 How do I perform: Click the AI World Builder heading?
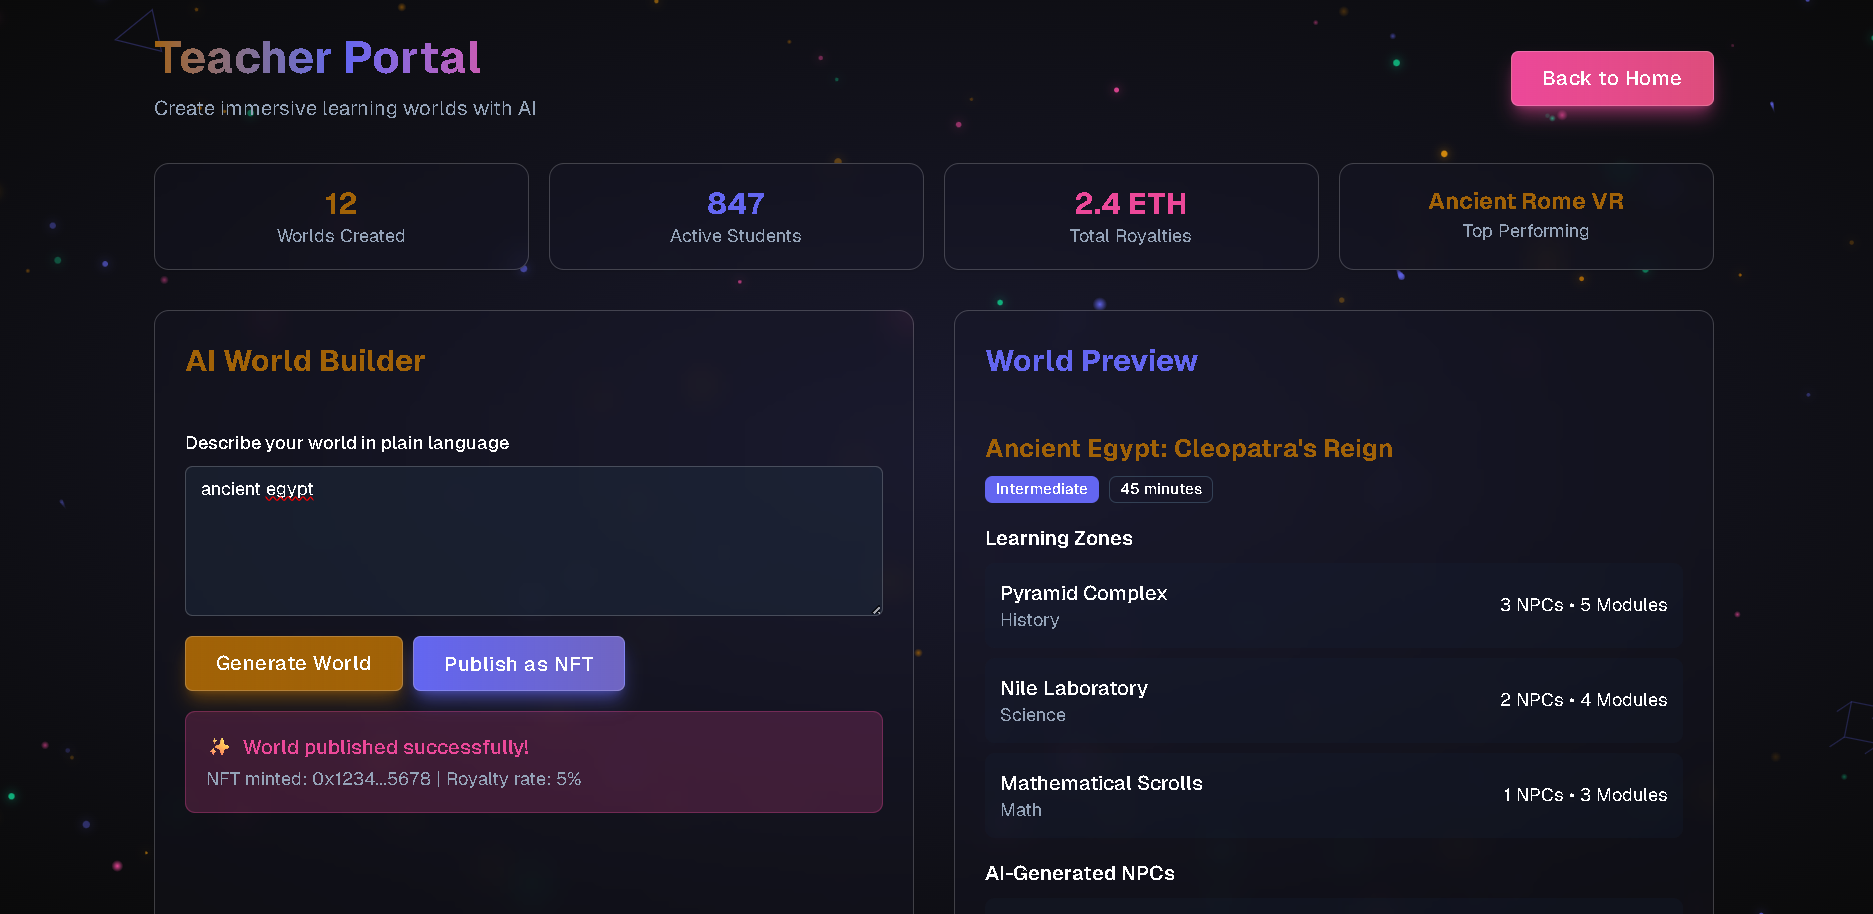pyautogui.click(x=306, y=361)
